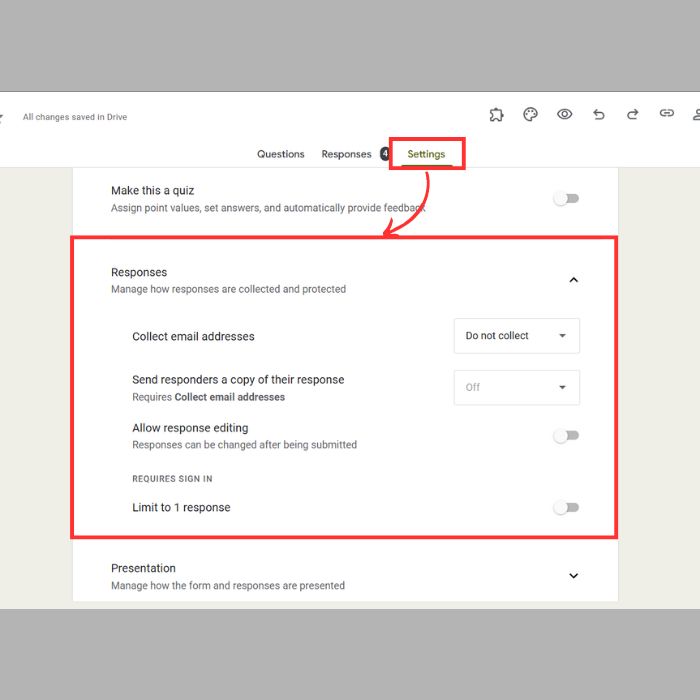Viewport: 700px width, 700px height.
Task: Click 'Responses can be changed after being submitted'
Action: click(x=245, y=445)
